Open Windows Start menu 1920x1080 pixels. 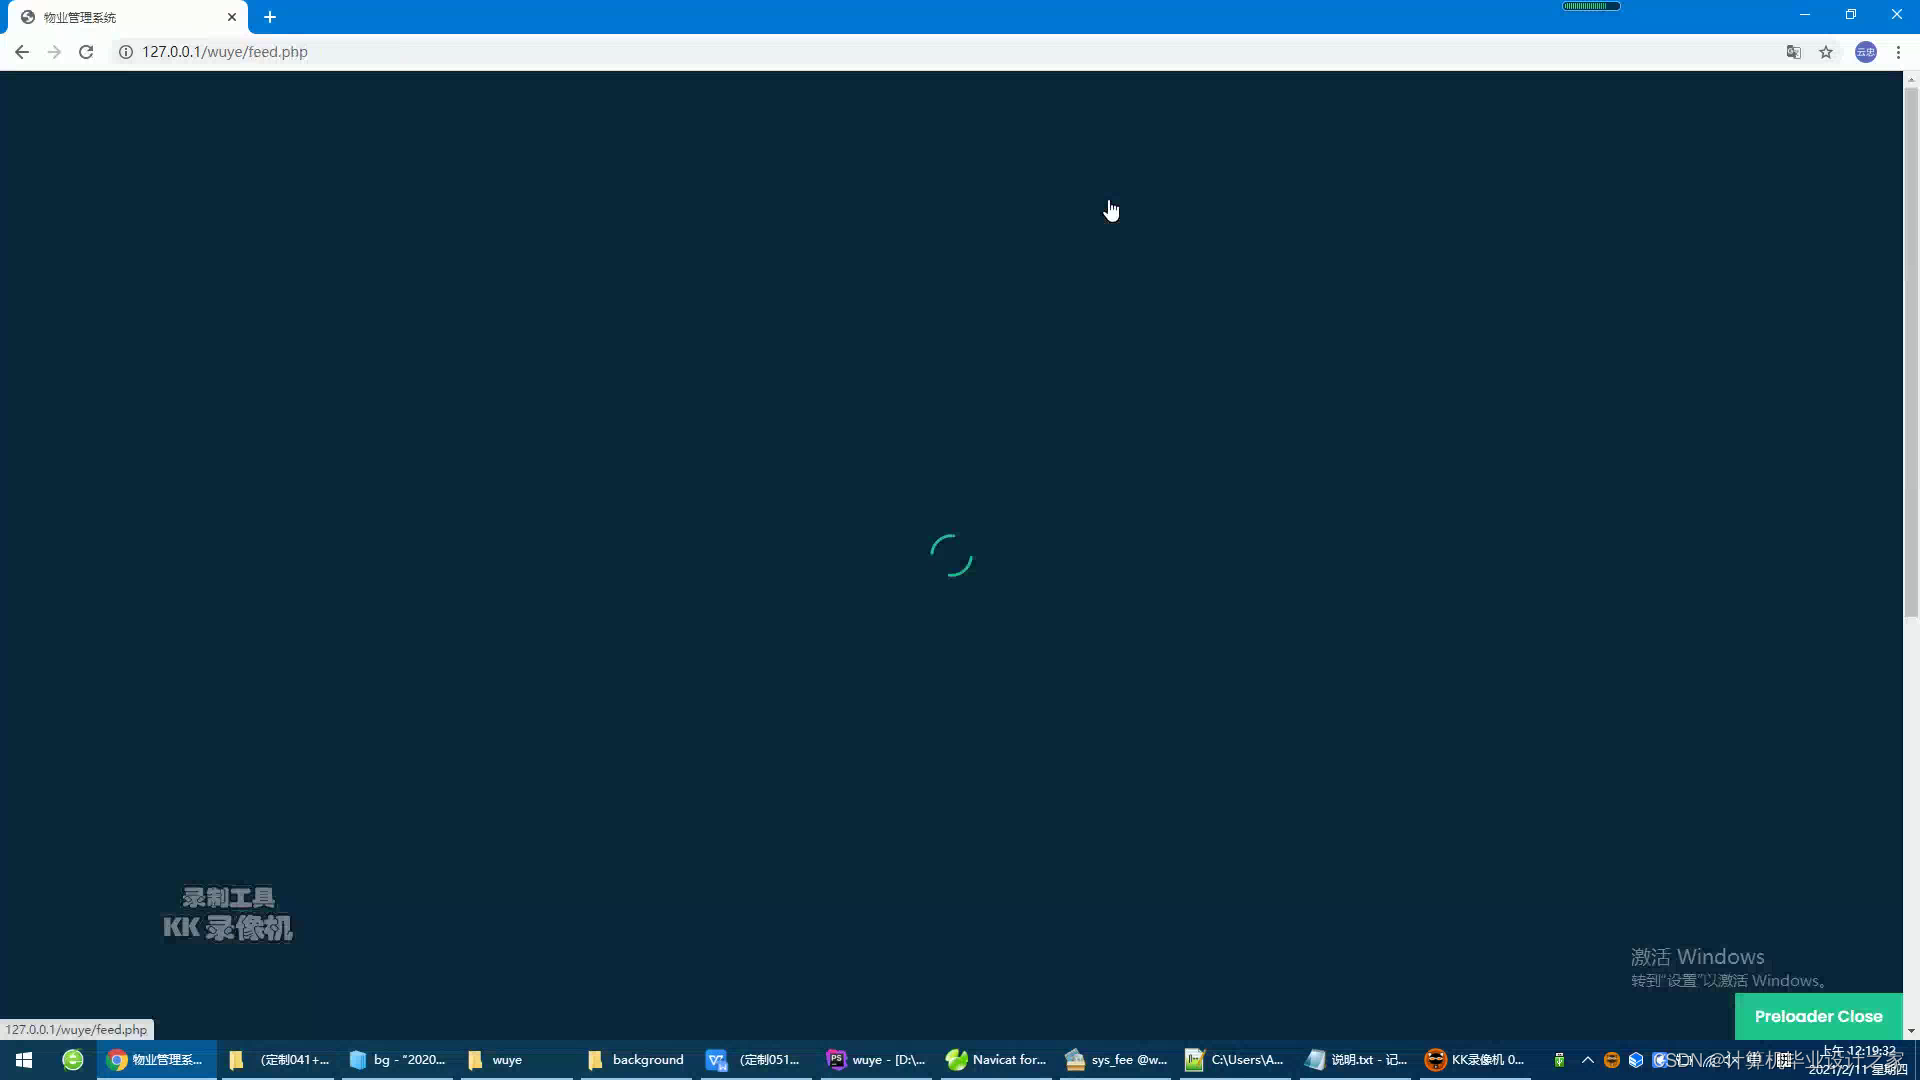pos(24,1060)
